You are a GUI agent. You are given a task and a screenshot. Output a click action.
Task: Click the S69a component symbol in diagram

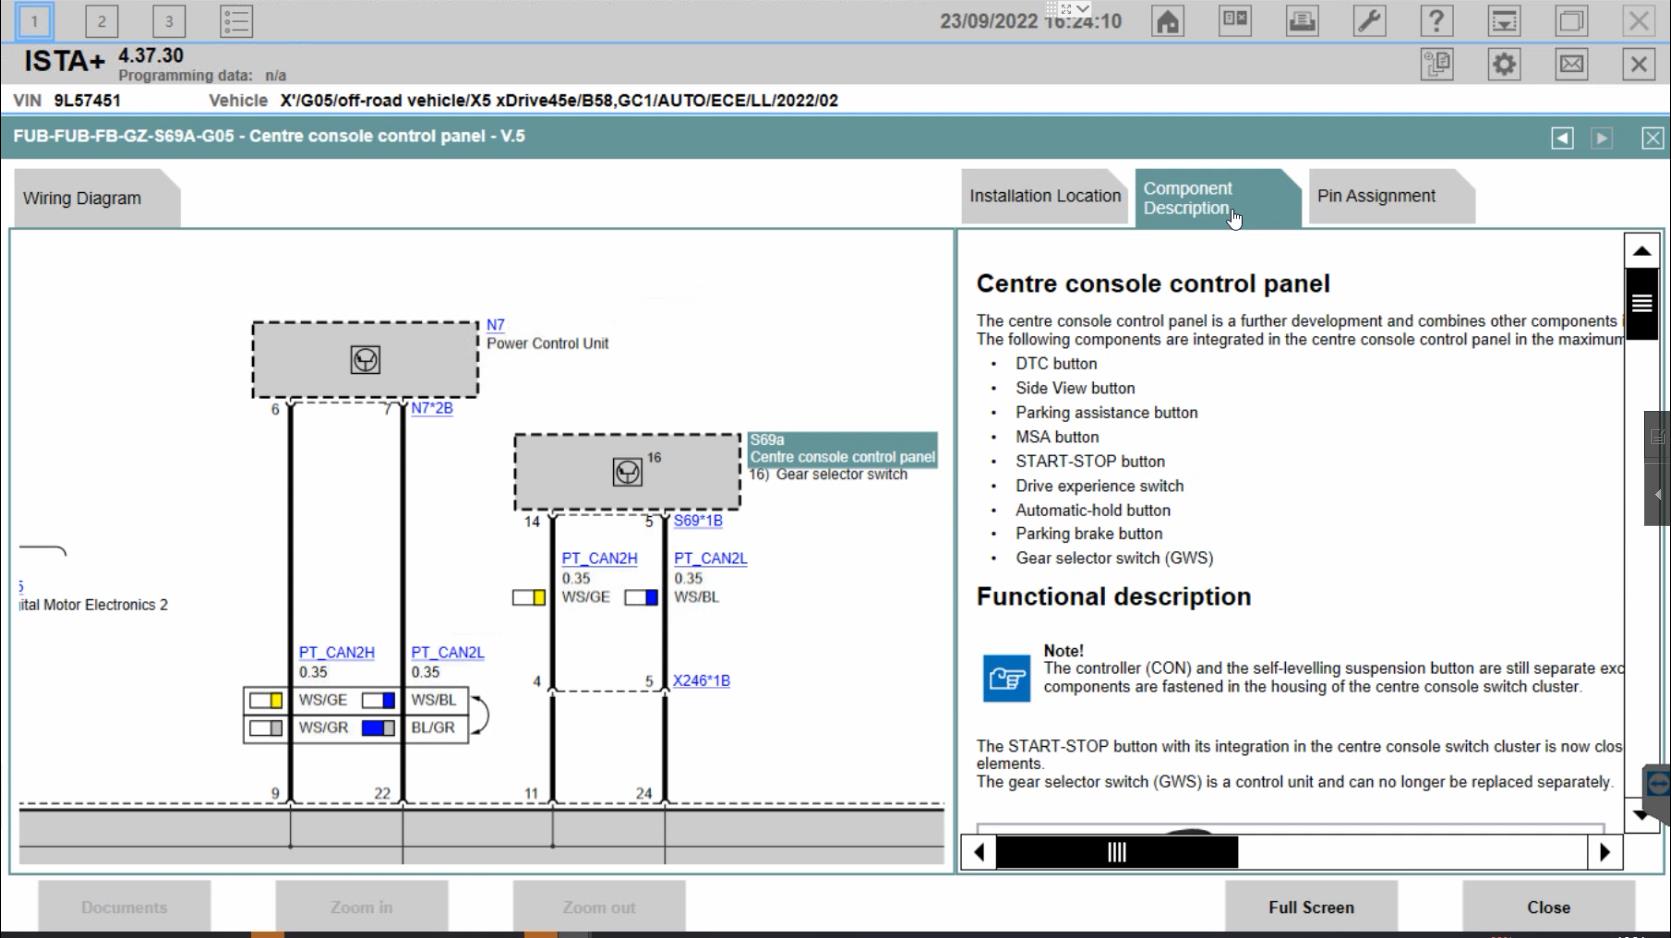(x=627, y=471)
